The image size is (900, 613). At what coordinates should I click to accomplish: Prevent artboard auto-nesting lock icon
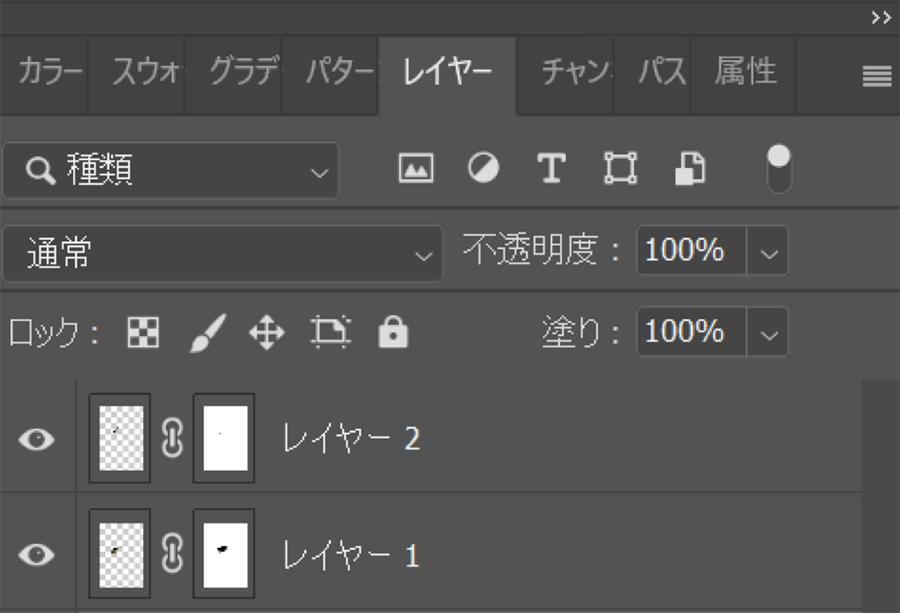[330, 333]
